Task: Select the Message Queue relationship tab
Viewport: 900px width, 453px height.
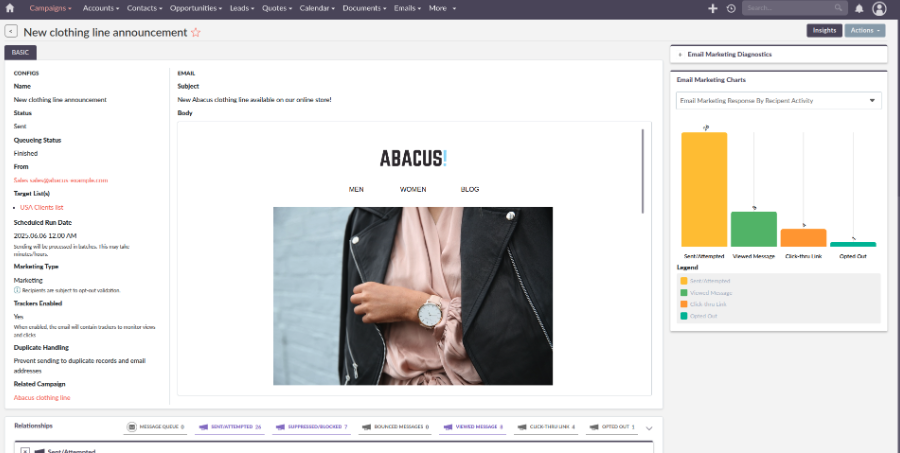Action: [x=156, y=427]
